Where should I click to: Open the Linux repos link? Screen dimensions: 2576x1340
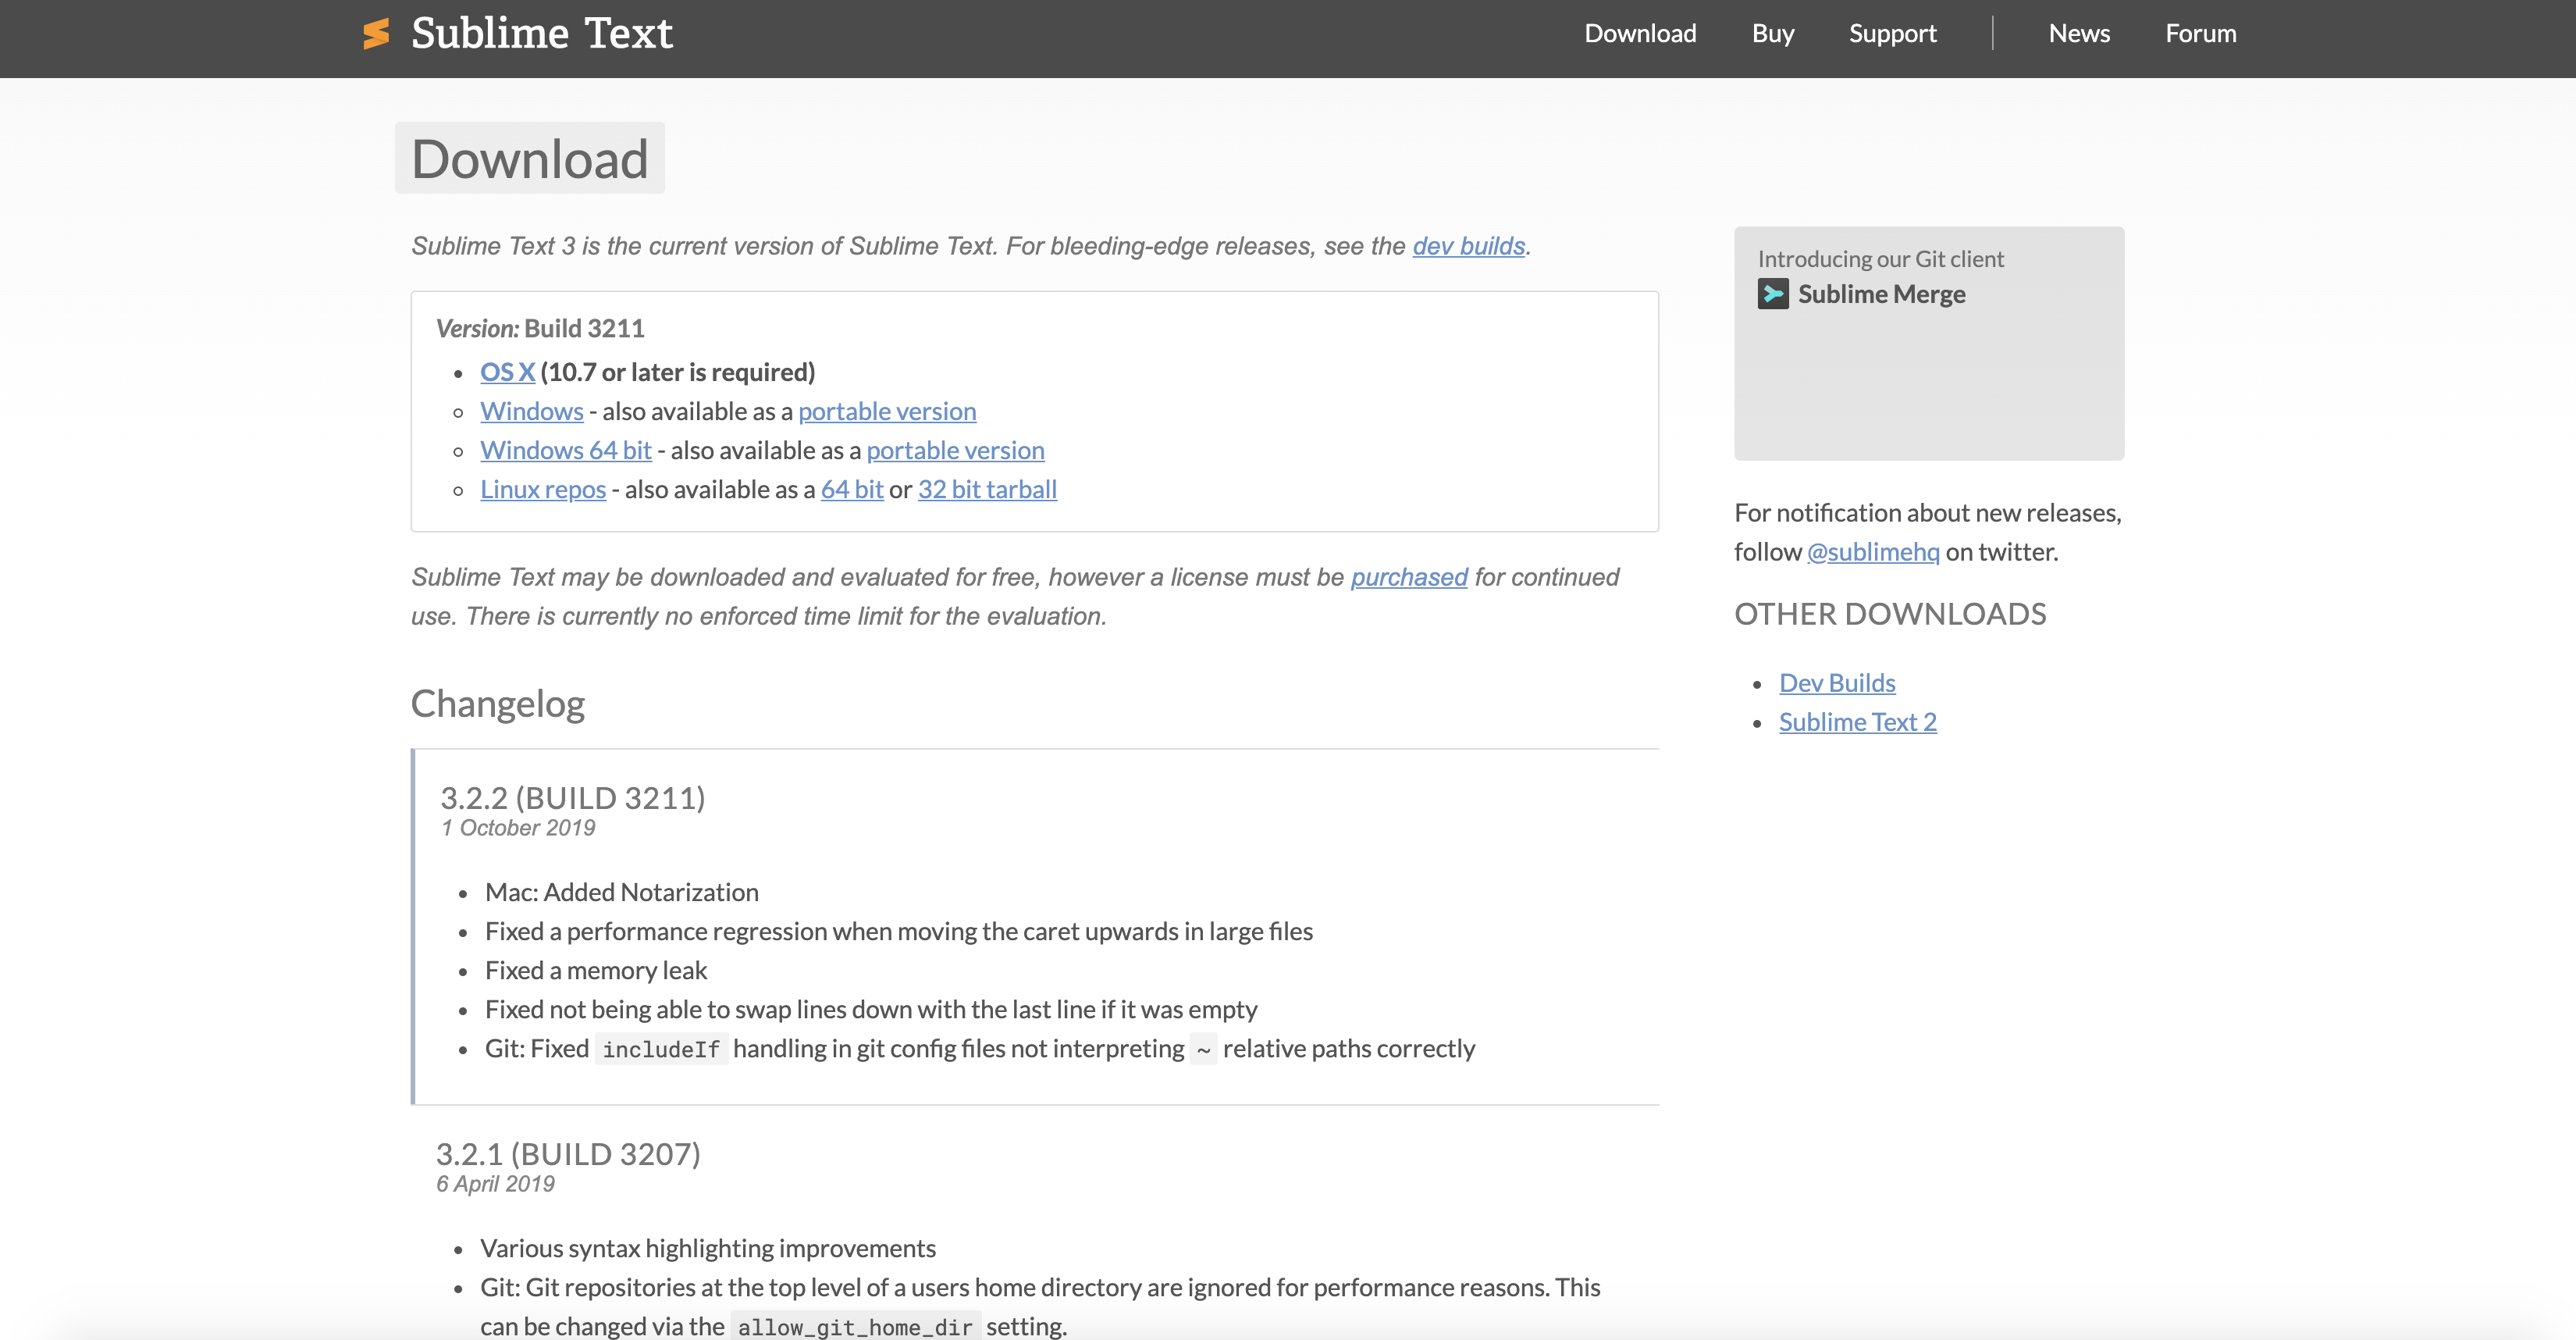tap(543, 489)
